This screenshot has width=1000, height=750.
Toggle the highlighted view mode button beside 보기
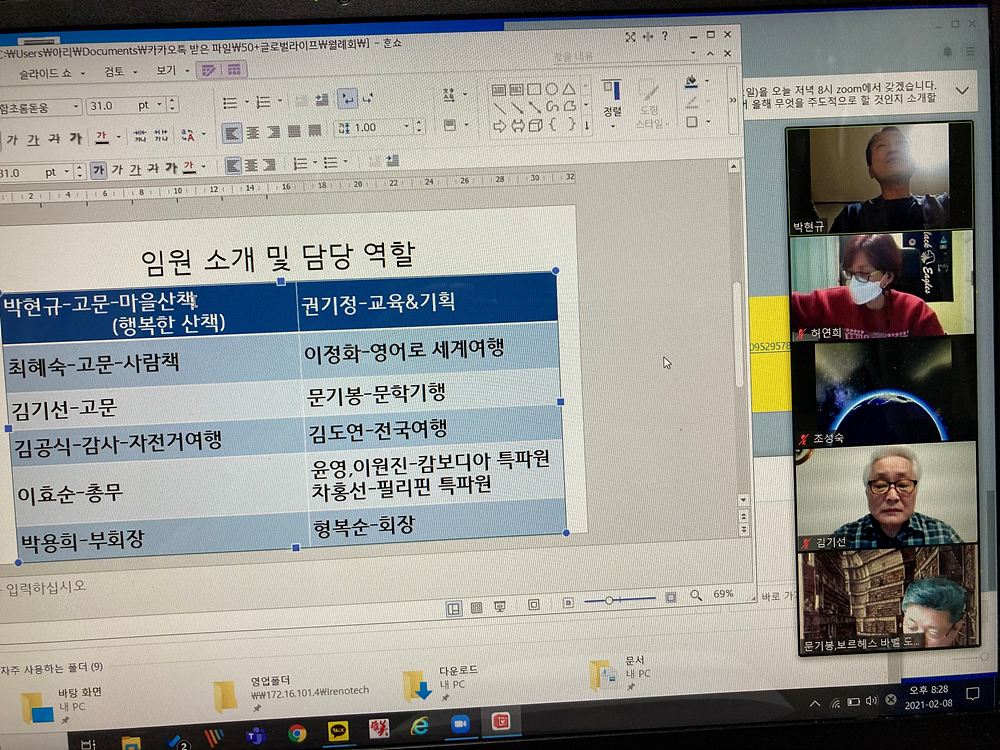[208, 70]
